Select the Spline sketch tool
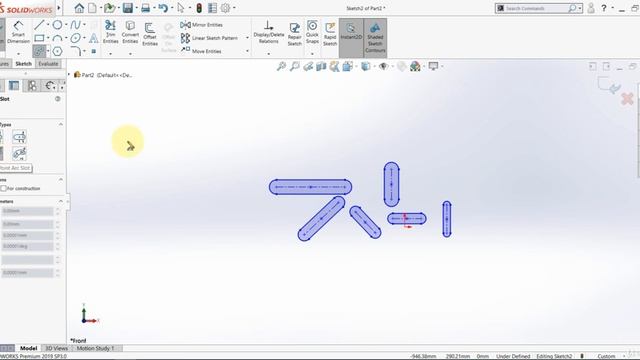The width and height of the screenshot is (640, 360). point(75,25)
